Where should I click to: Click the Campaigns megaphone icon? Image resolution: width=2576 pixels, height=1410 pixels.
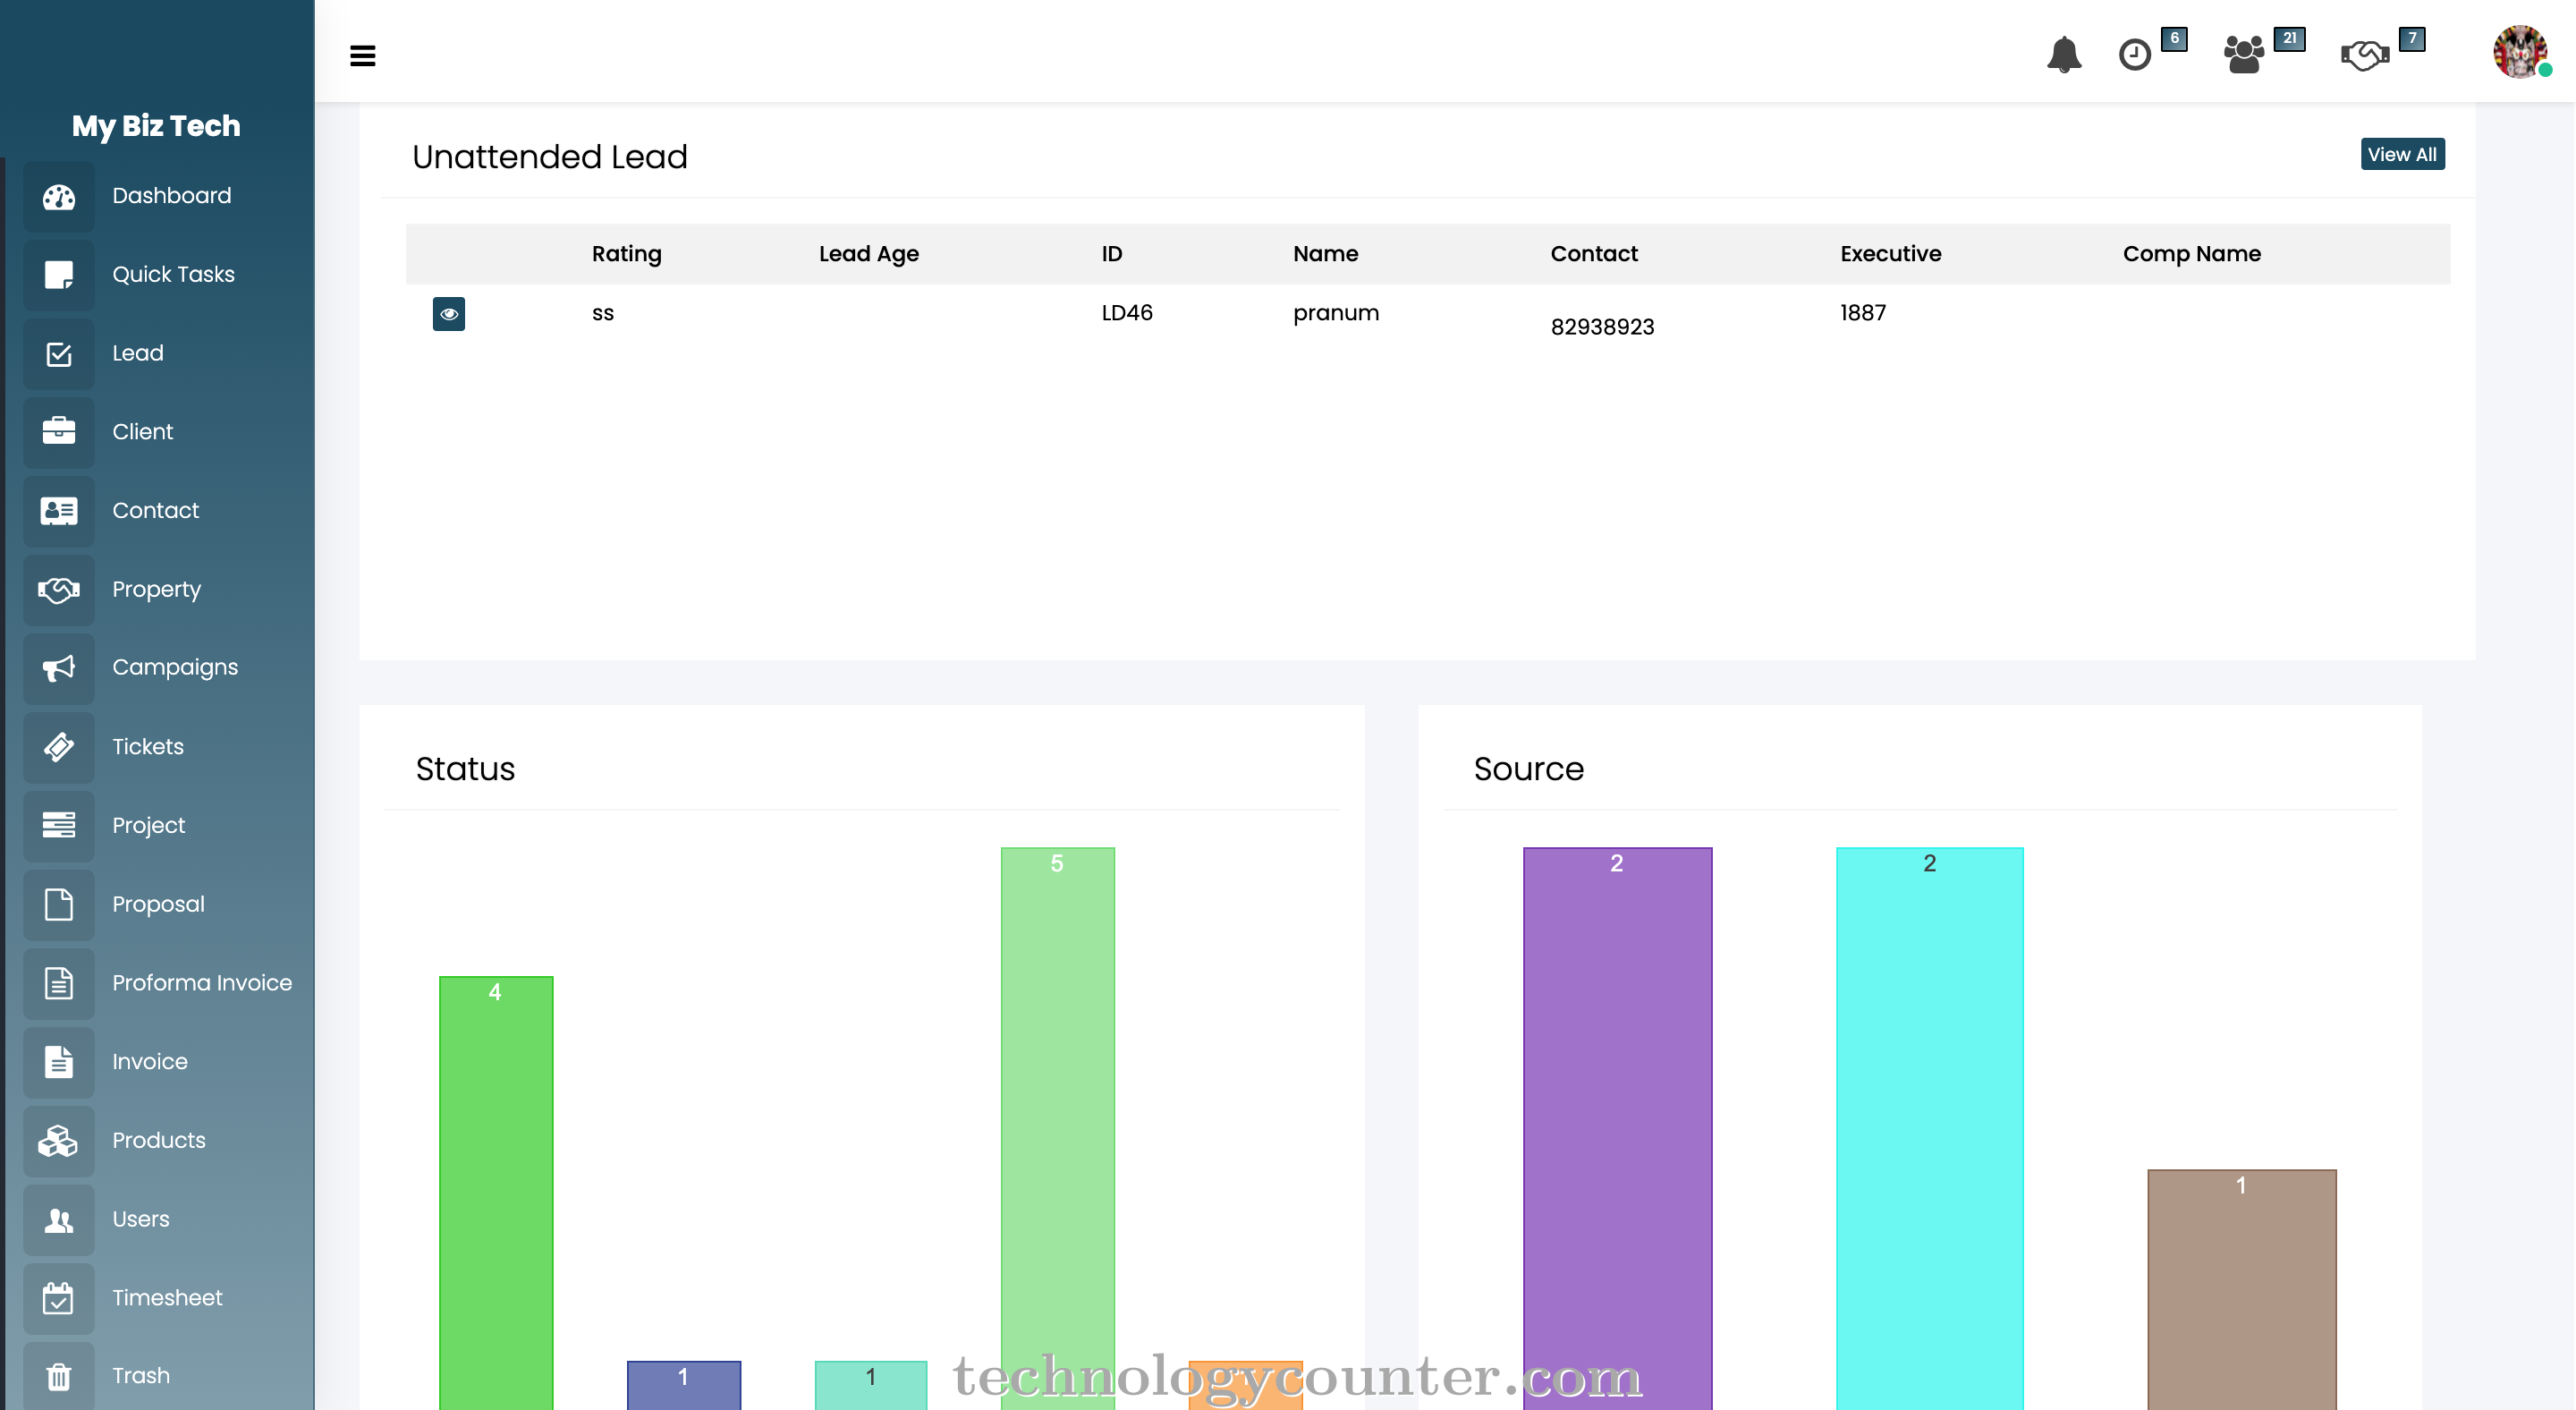coord(59,668)
